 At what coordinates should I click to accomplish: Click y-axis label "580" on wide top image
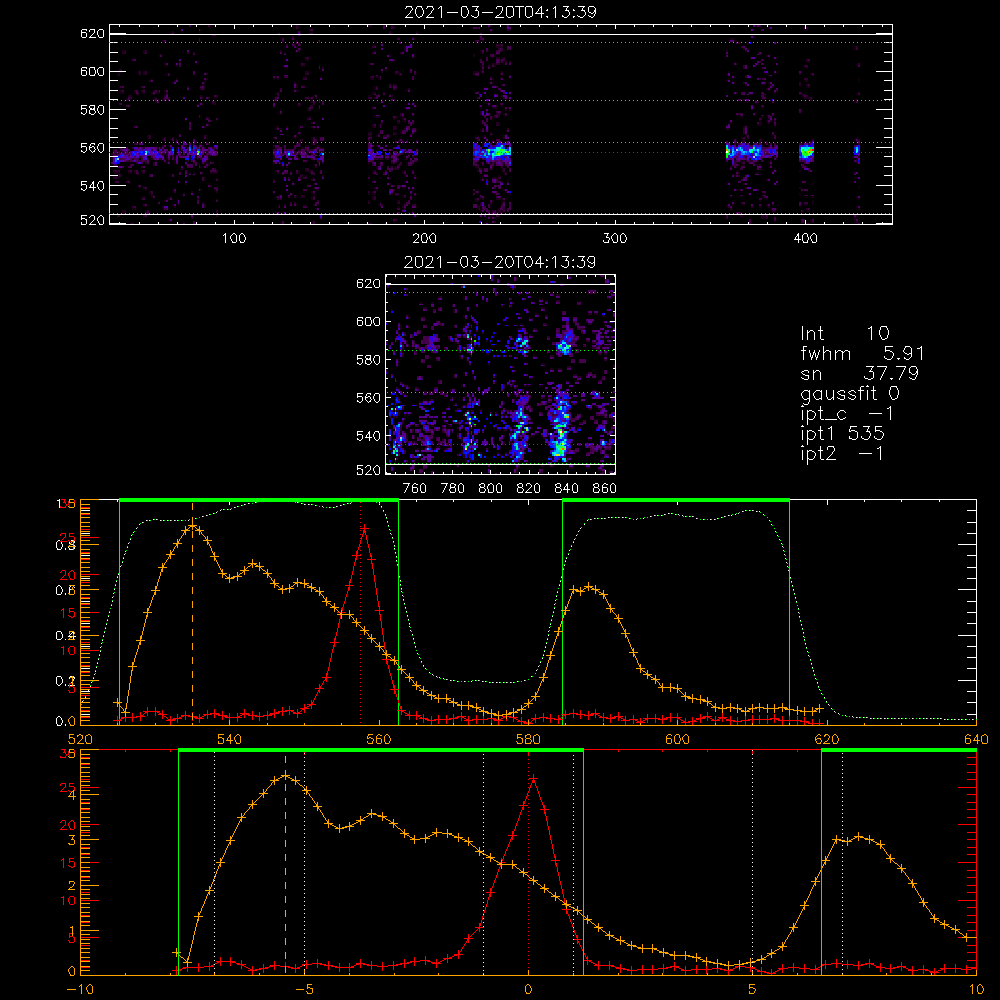92,110
